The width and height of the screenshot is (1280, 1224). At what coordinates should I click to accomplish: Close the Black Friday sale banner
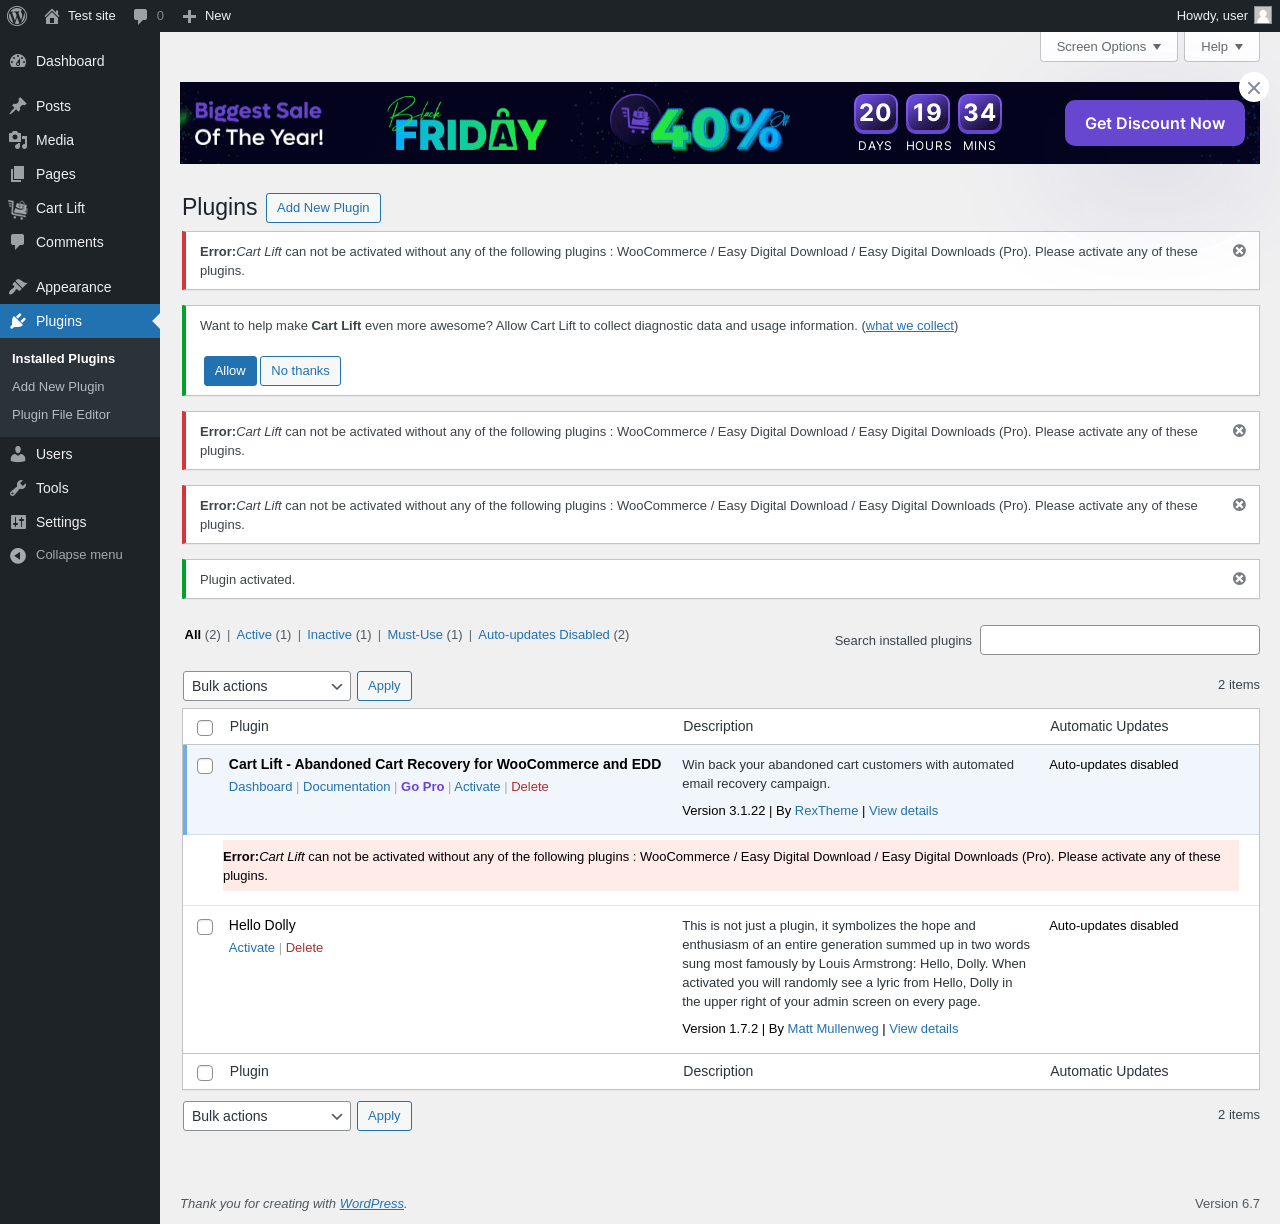(1254, 87)
